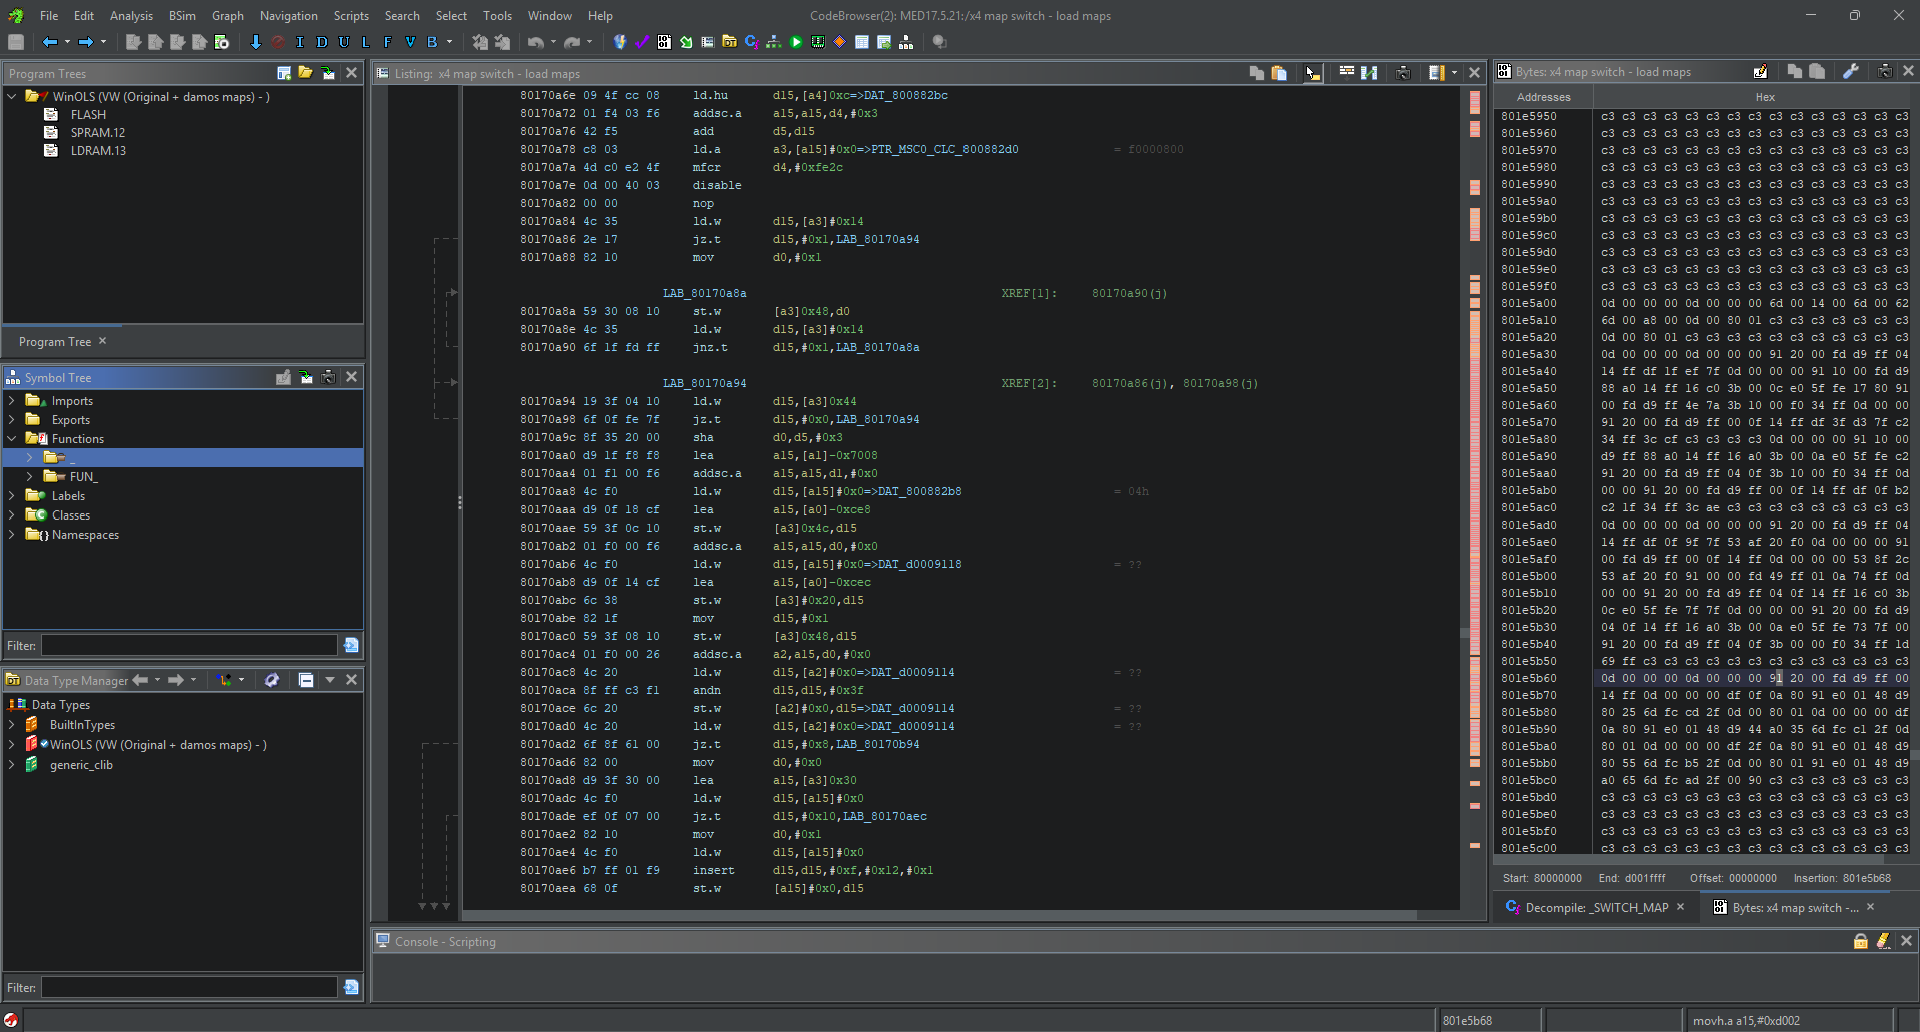
Task: Select the SPRAM.12 memory block
Action: click(x=97, y=133)
